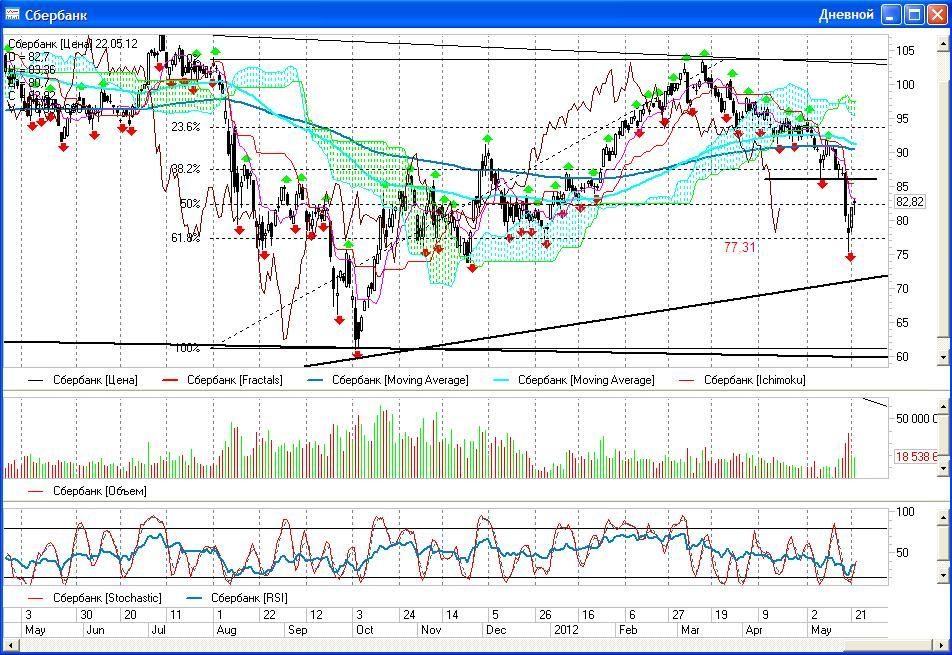
Task: Click the 2012 year label on time axis
Action: click(x=566, y=630)
